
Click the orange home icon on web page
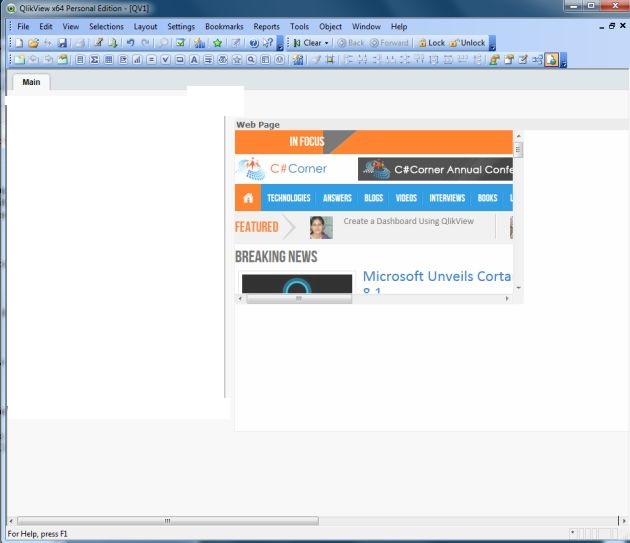click(x=248, y=198)
